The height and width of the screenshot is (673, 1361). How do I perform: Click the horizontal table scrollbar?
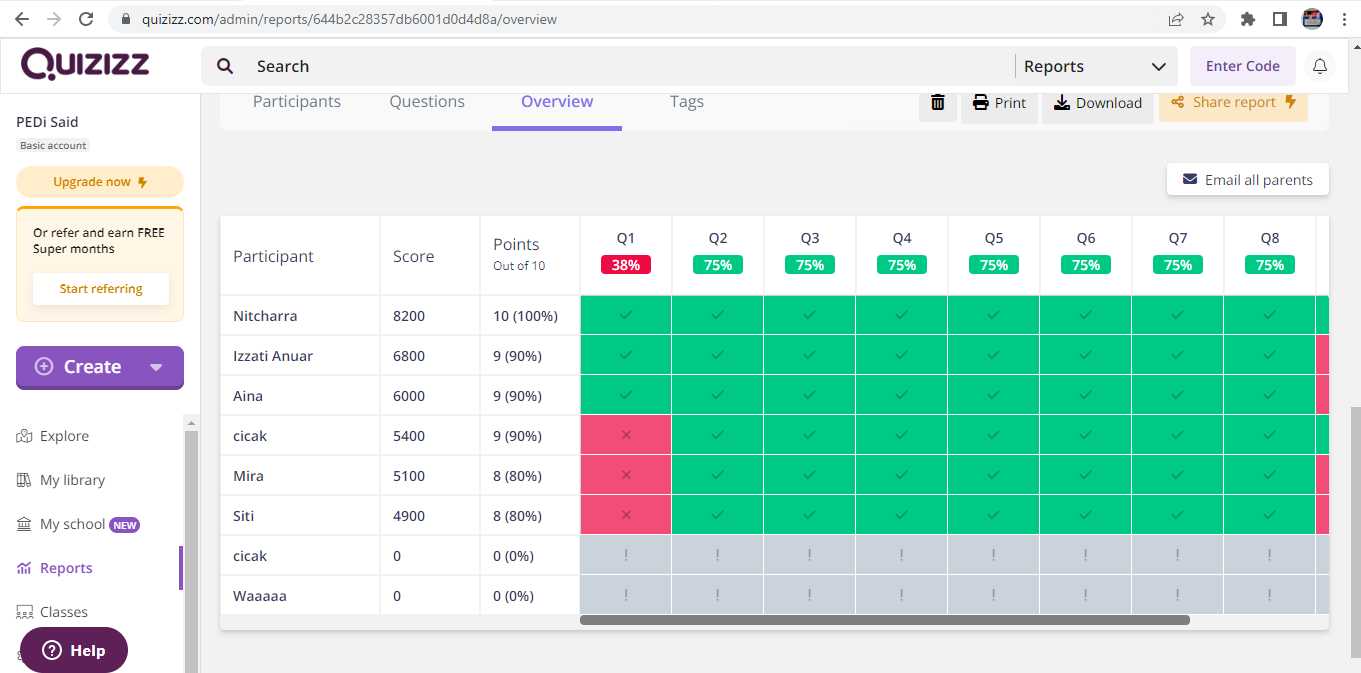coord(884,620)
